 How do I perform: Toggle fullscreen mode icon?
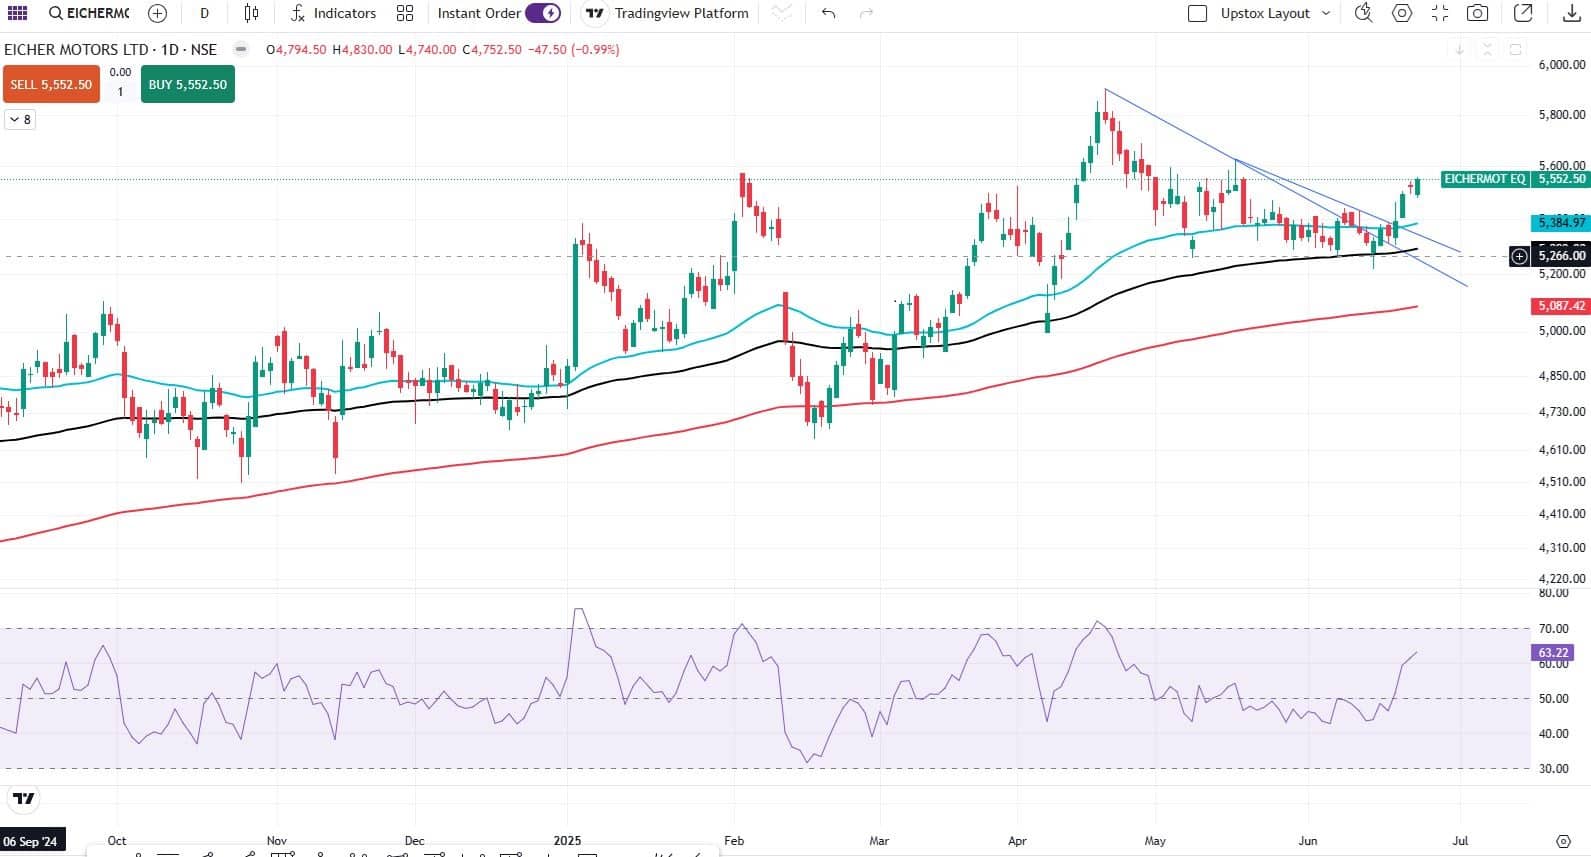coord(1440,13)
